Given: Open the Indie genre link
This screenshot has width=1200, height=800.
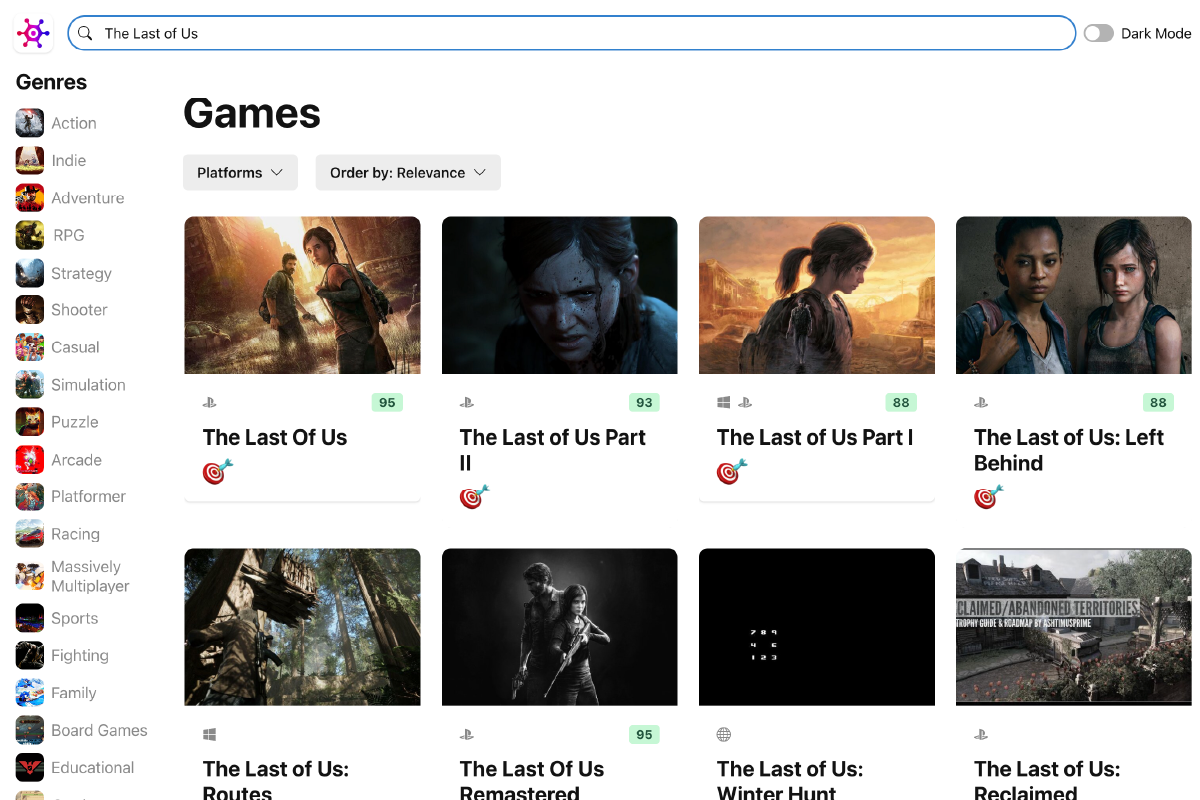Looking at the screenshot, I should [x=69, y=160].
